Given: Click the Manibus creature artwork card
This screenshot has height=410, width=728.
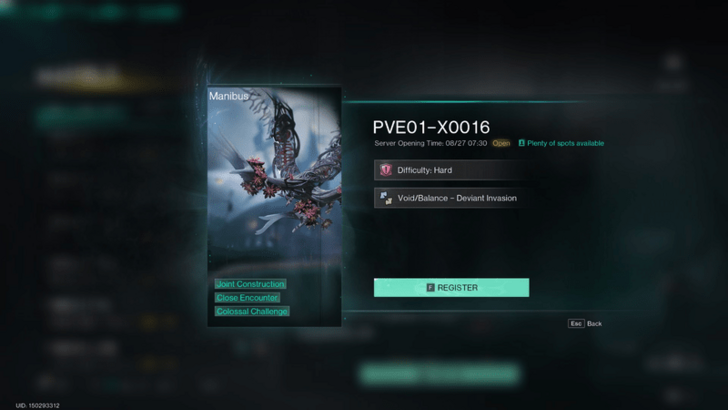Looking at the screenshot, I should click(274, 207).
